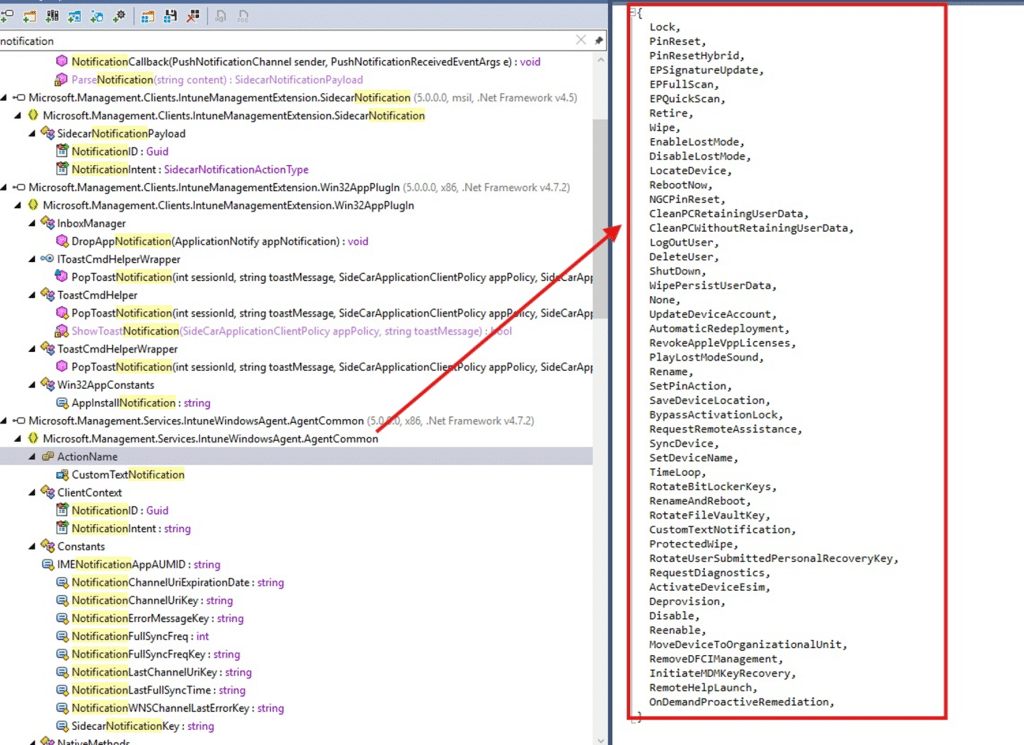1024x745 pixels.
Task: Select the ShowToastNotification method
Action: tap(125, 331)
